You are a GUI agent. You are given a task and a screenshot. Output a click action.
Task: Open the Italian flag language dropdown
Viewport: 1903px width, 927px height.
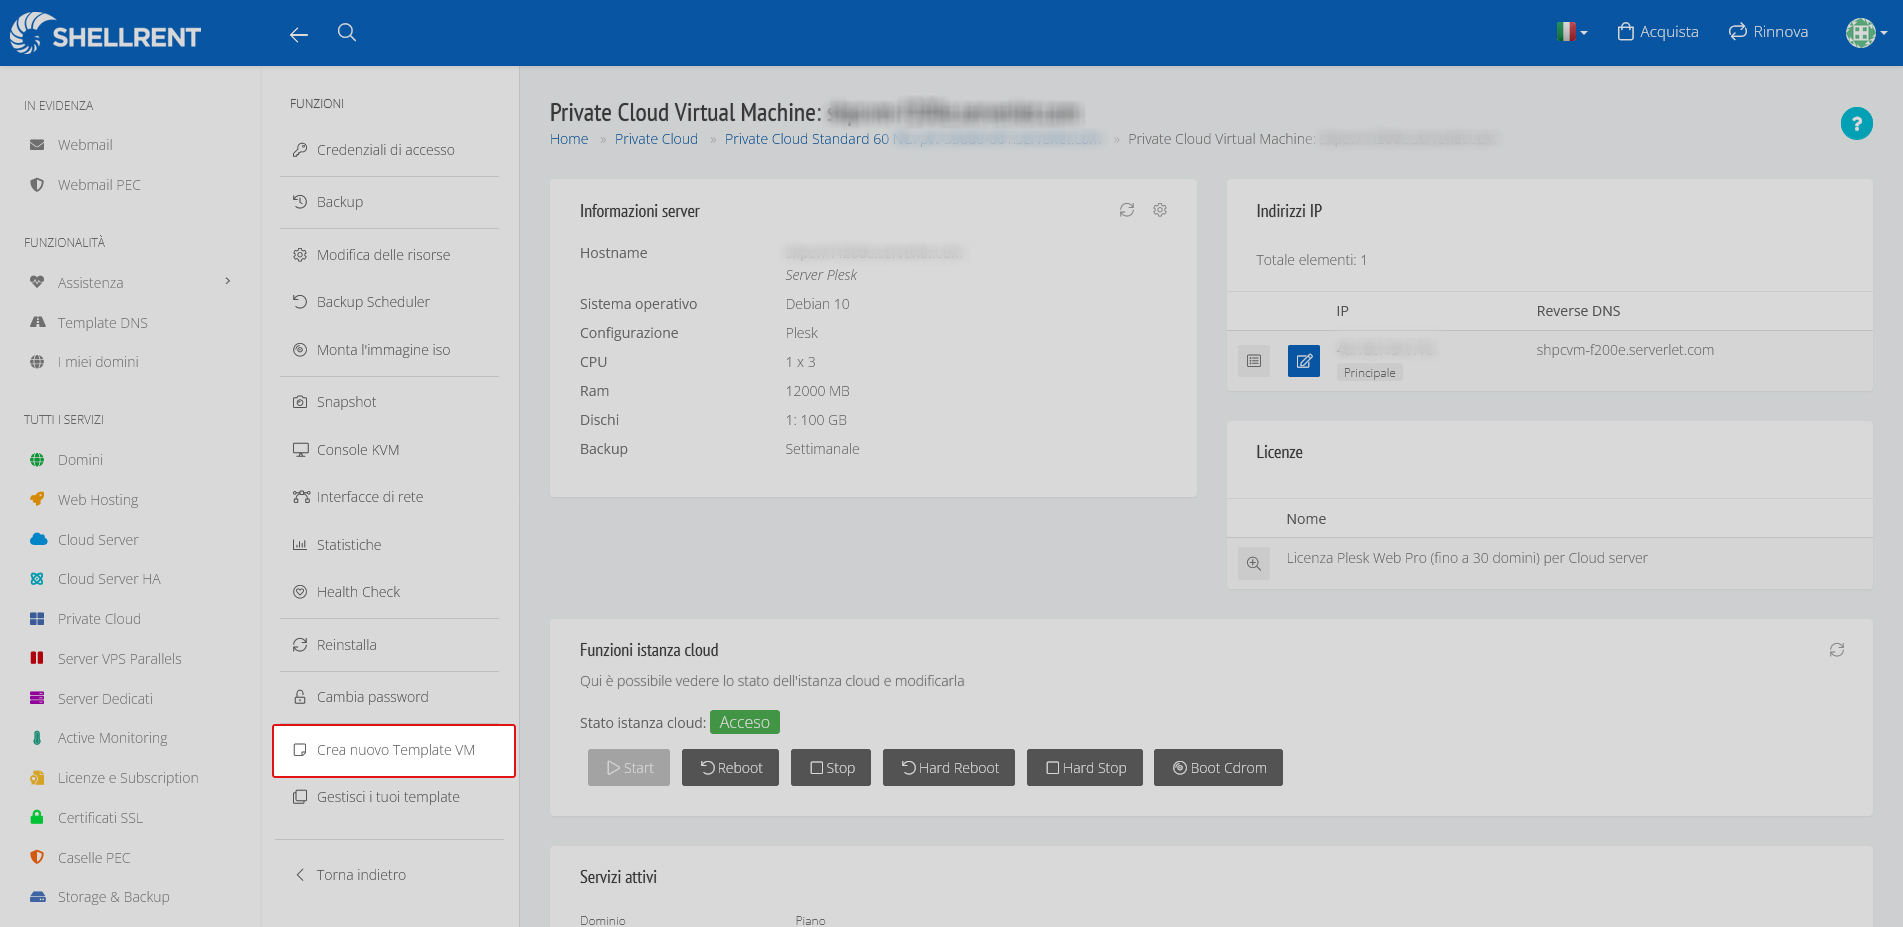point(1572,32)
